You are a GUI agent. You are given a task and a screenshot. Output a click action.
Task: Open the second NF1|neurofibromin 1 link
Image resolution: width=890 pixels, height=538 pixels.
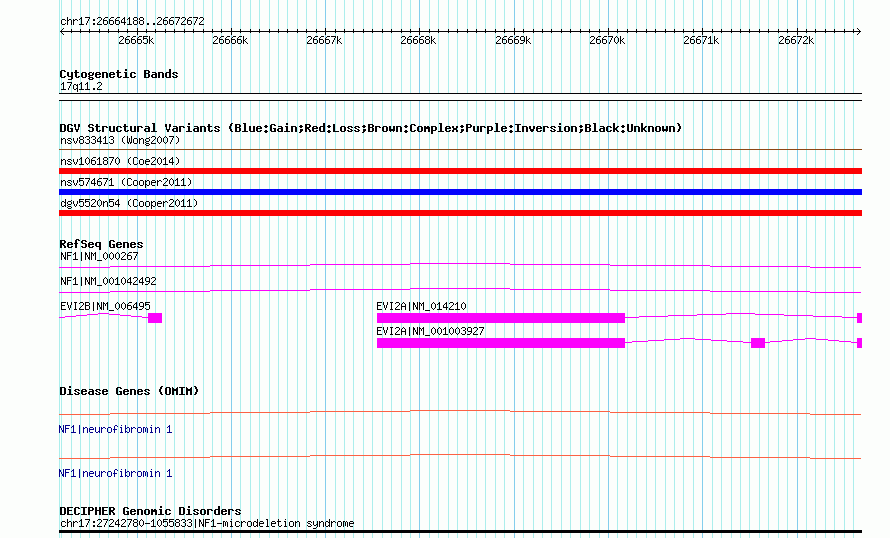pyautogui.click(x=115, y=473)
